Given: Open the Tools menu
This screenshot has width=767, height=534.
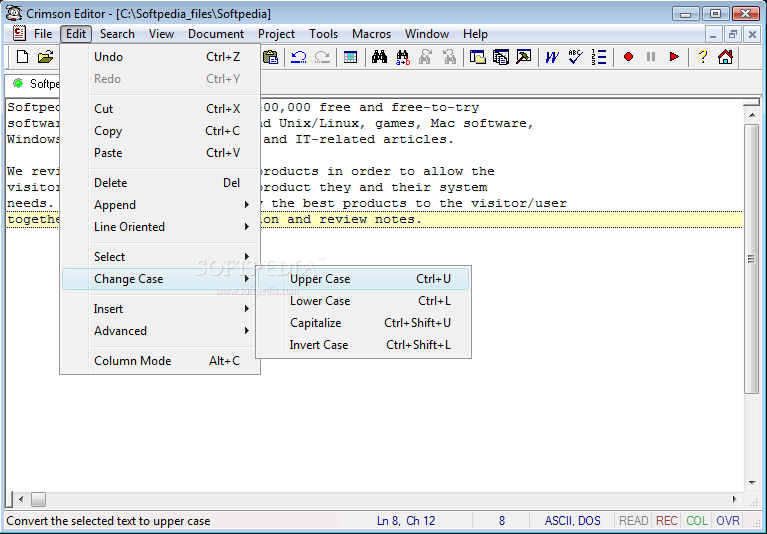Looking at the screenshot, I should pos(323,34).
